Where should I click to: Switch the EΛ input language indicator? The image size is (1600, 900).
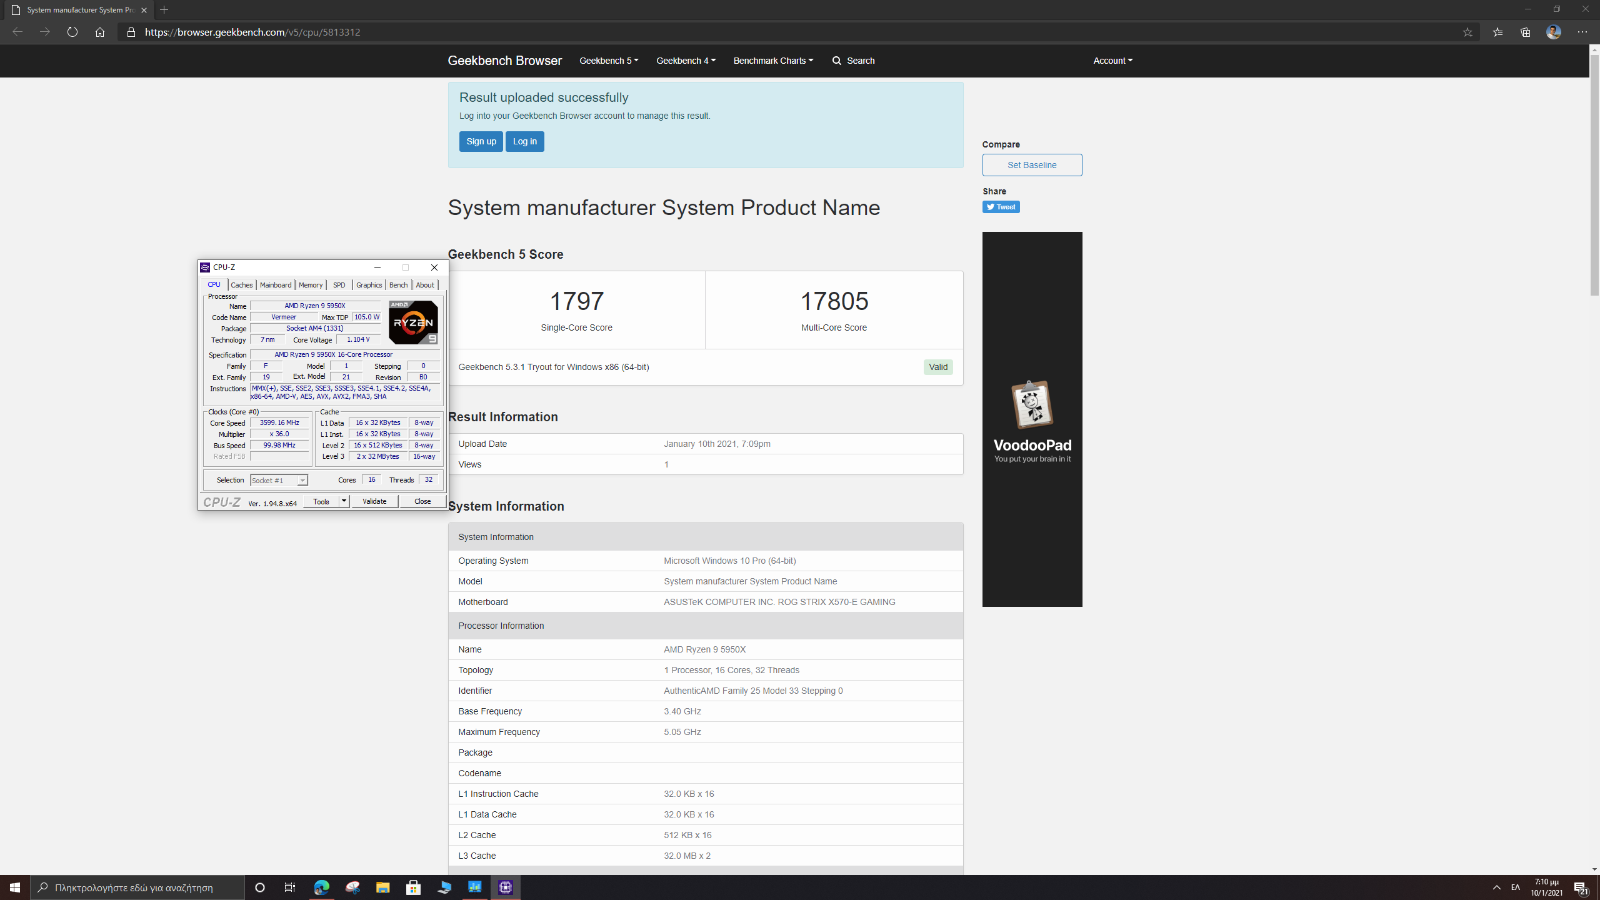1515,887
